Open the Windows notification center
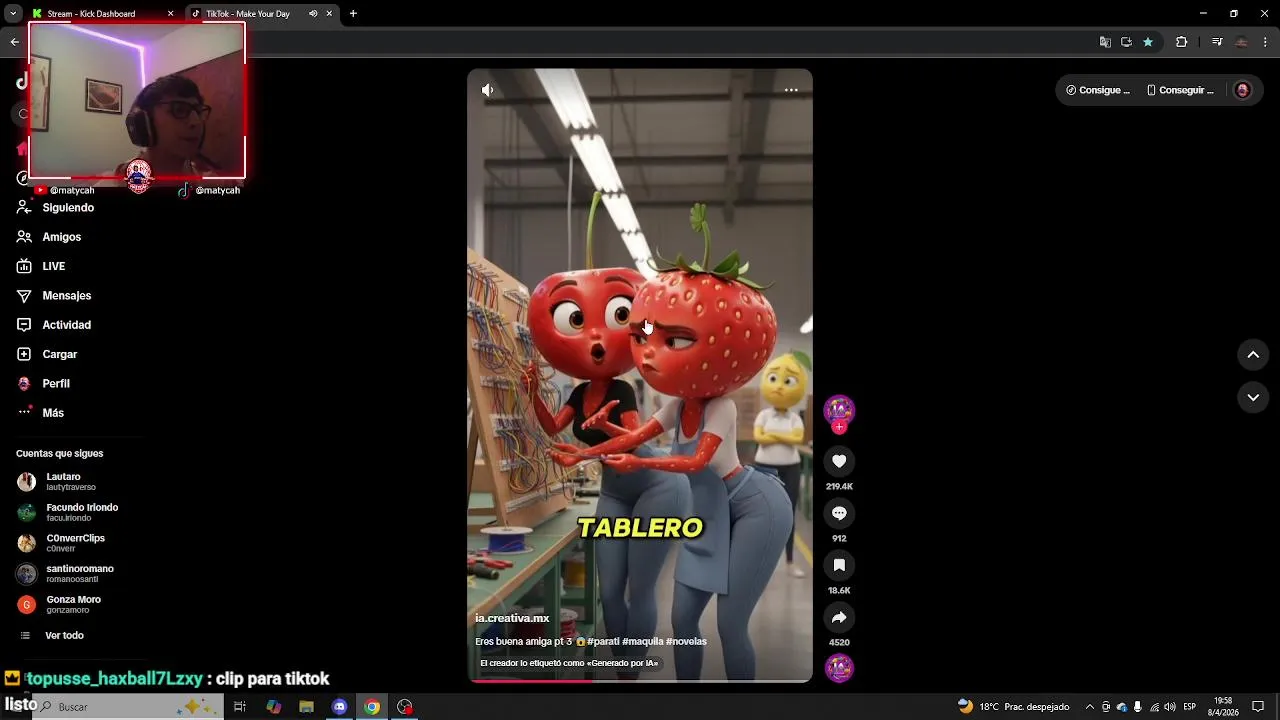 click(1258, 707)
